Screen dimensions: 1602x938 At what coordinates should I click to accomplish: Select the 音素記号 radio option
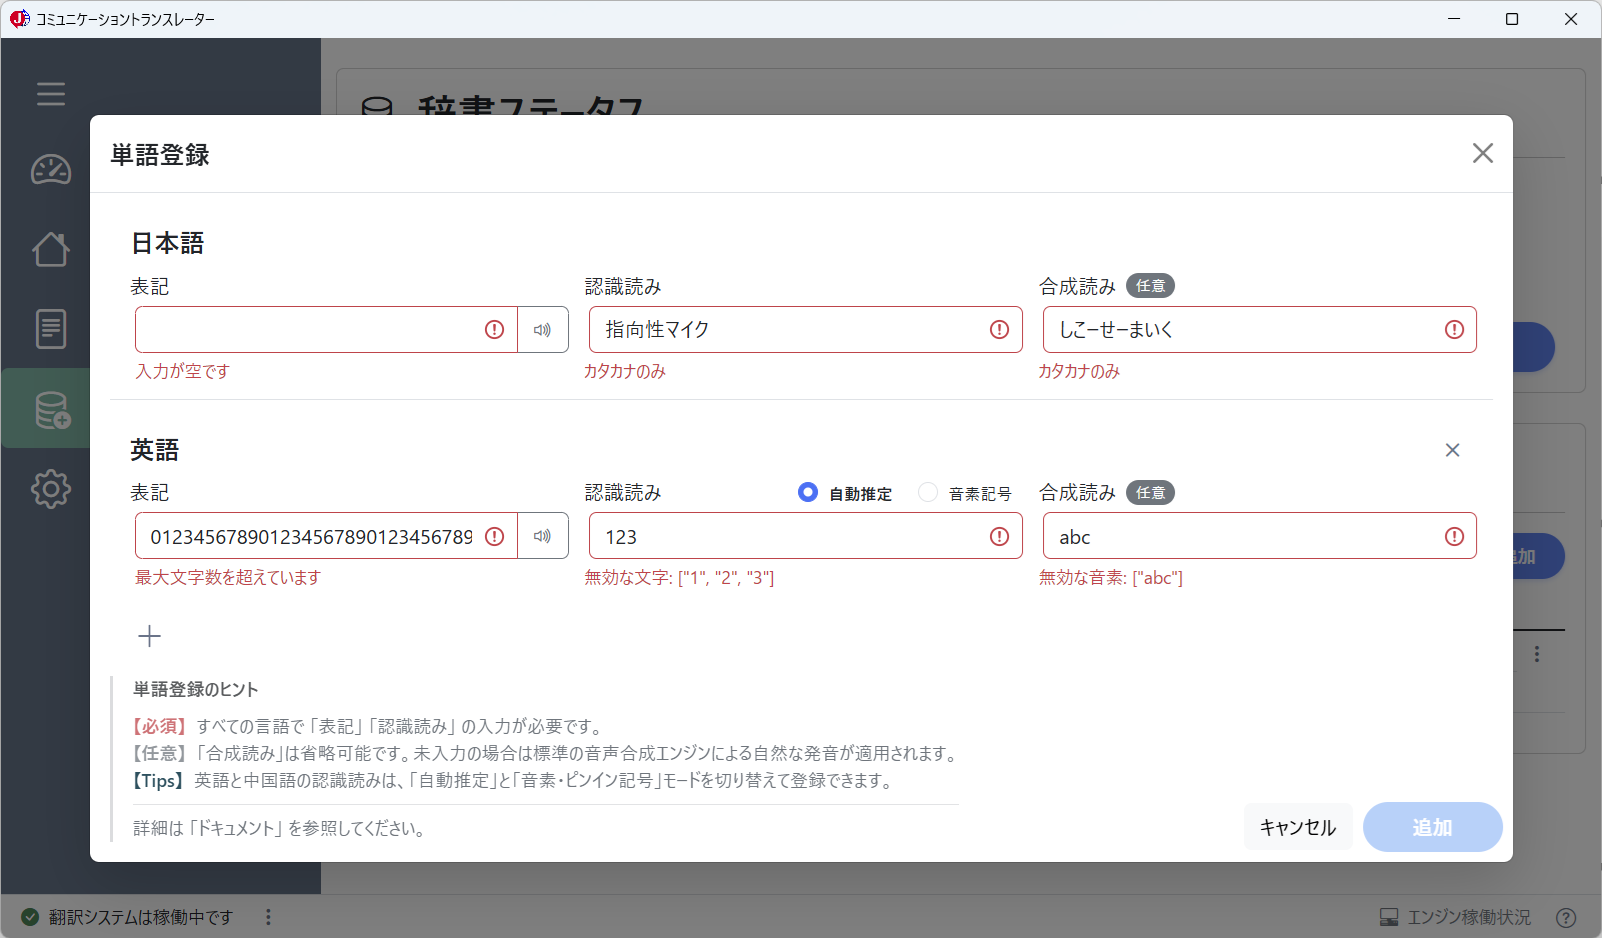(x=928, y=492)
